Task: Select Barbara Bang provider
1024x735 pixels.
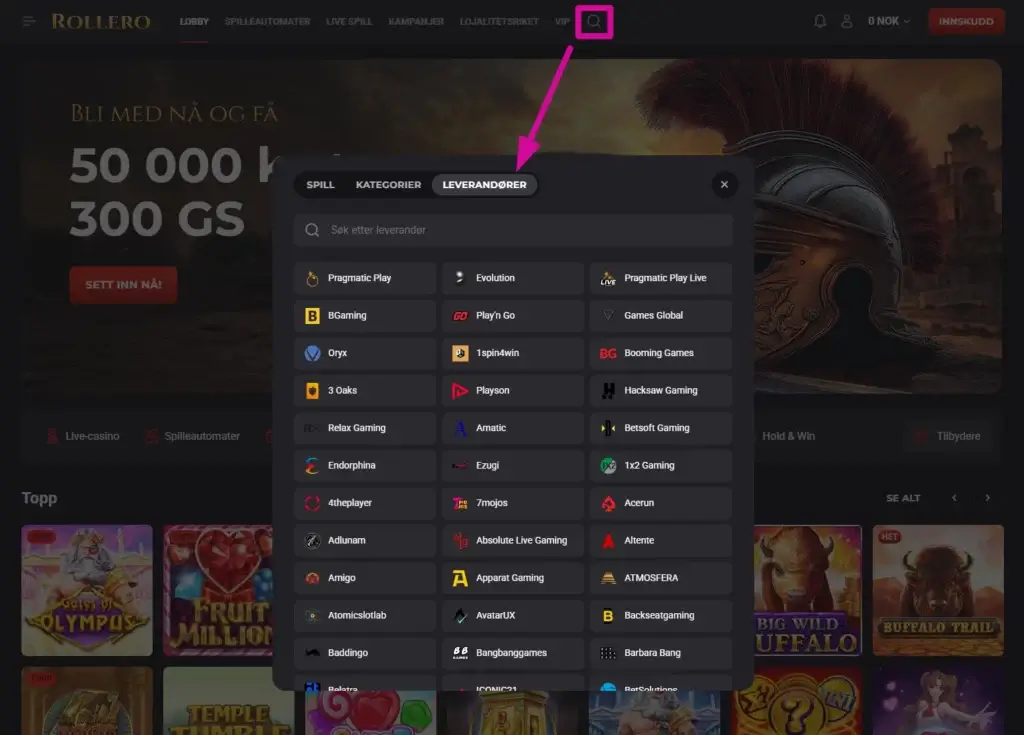Action: [x=661, y=653]
